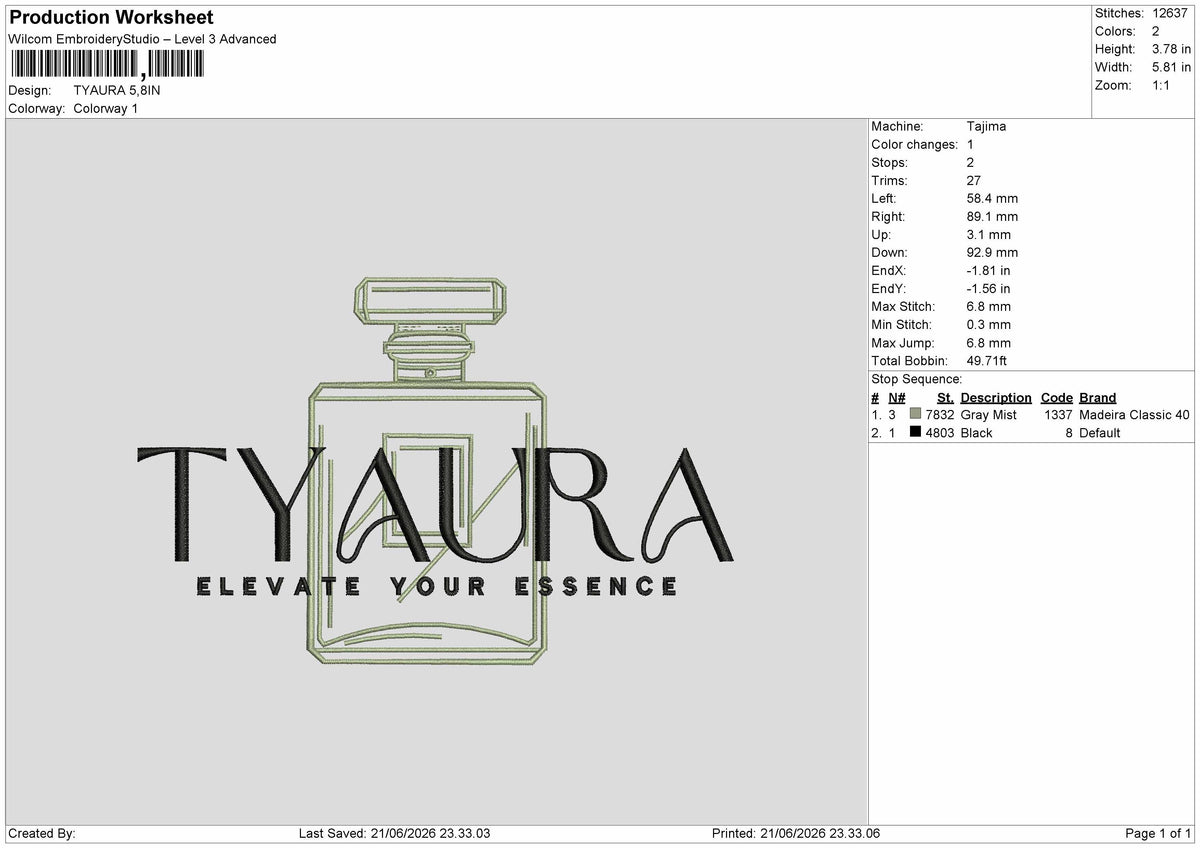Click the EndY value '-1.56 in'
Screen dimensions: 1200x848
pyautogui.click(x=988, y=288)
